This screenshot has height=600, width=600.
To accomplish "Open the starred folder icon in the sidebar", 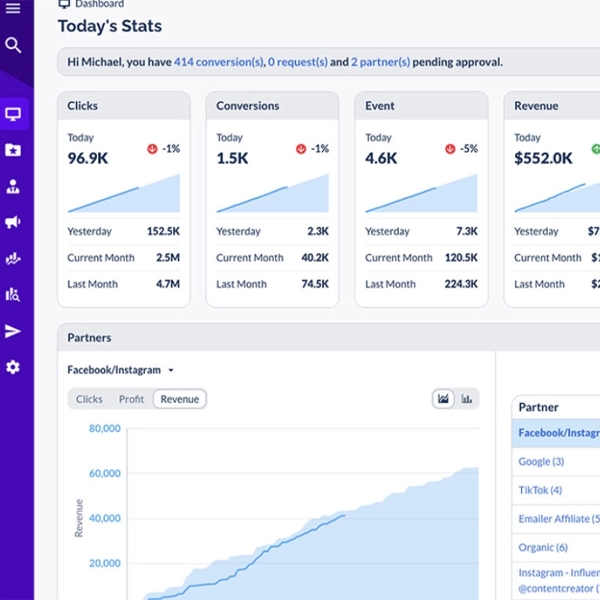I will [13, 150].
